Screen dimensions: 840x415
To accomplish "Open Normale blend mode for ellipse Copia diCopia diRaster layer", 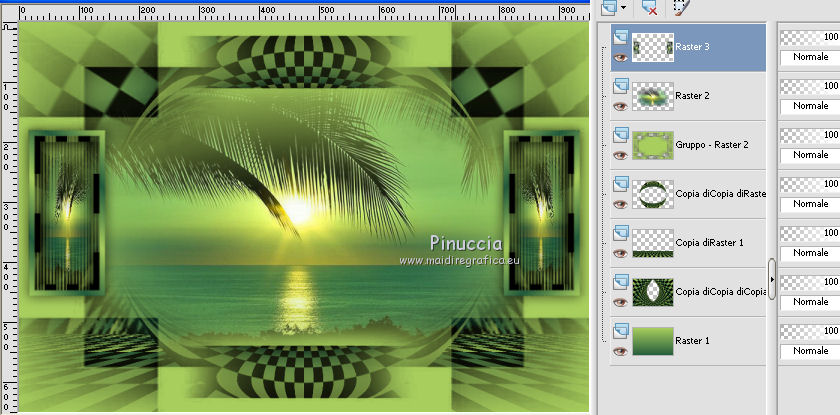I will 810,204.
